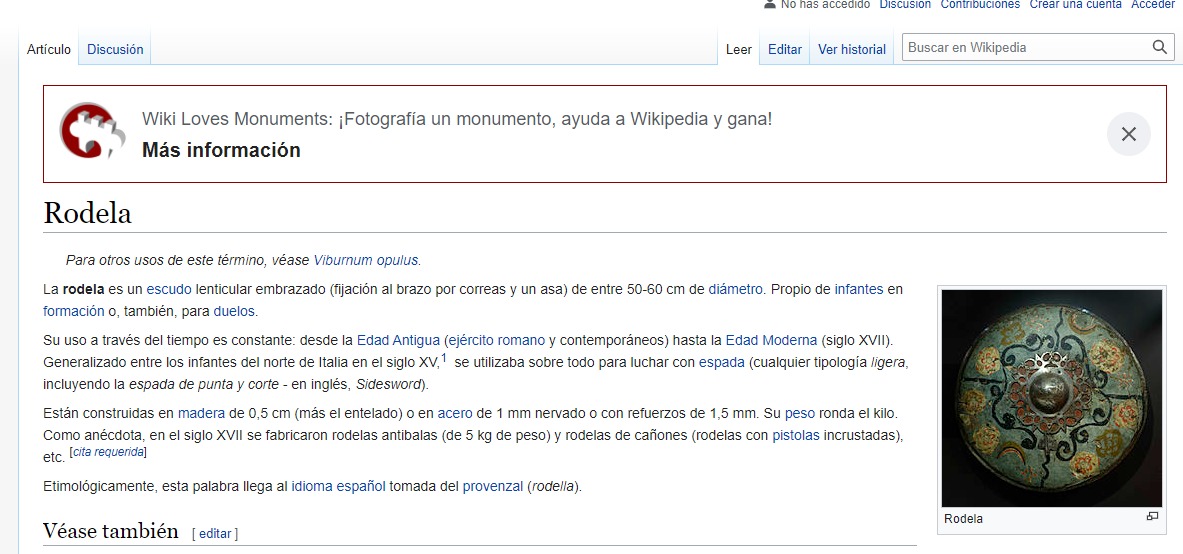Jump to footnote reference 1

pyautogui.click(x=444, y=359)
